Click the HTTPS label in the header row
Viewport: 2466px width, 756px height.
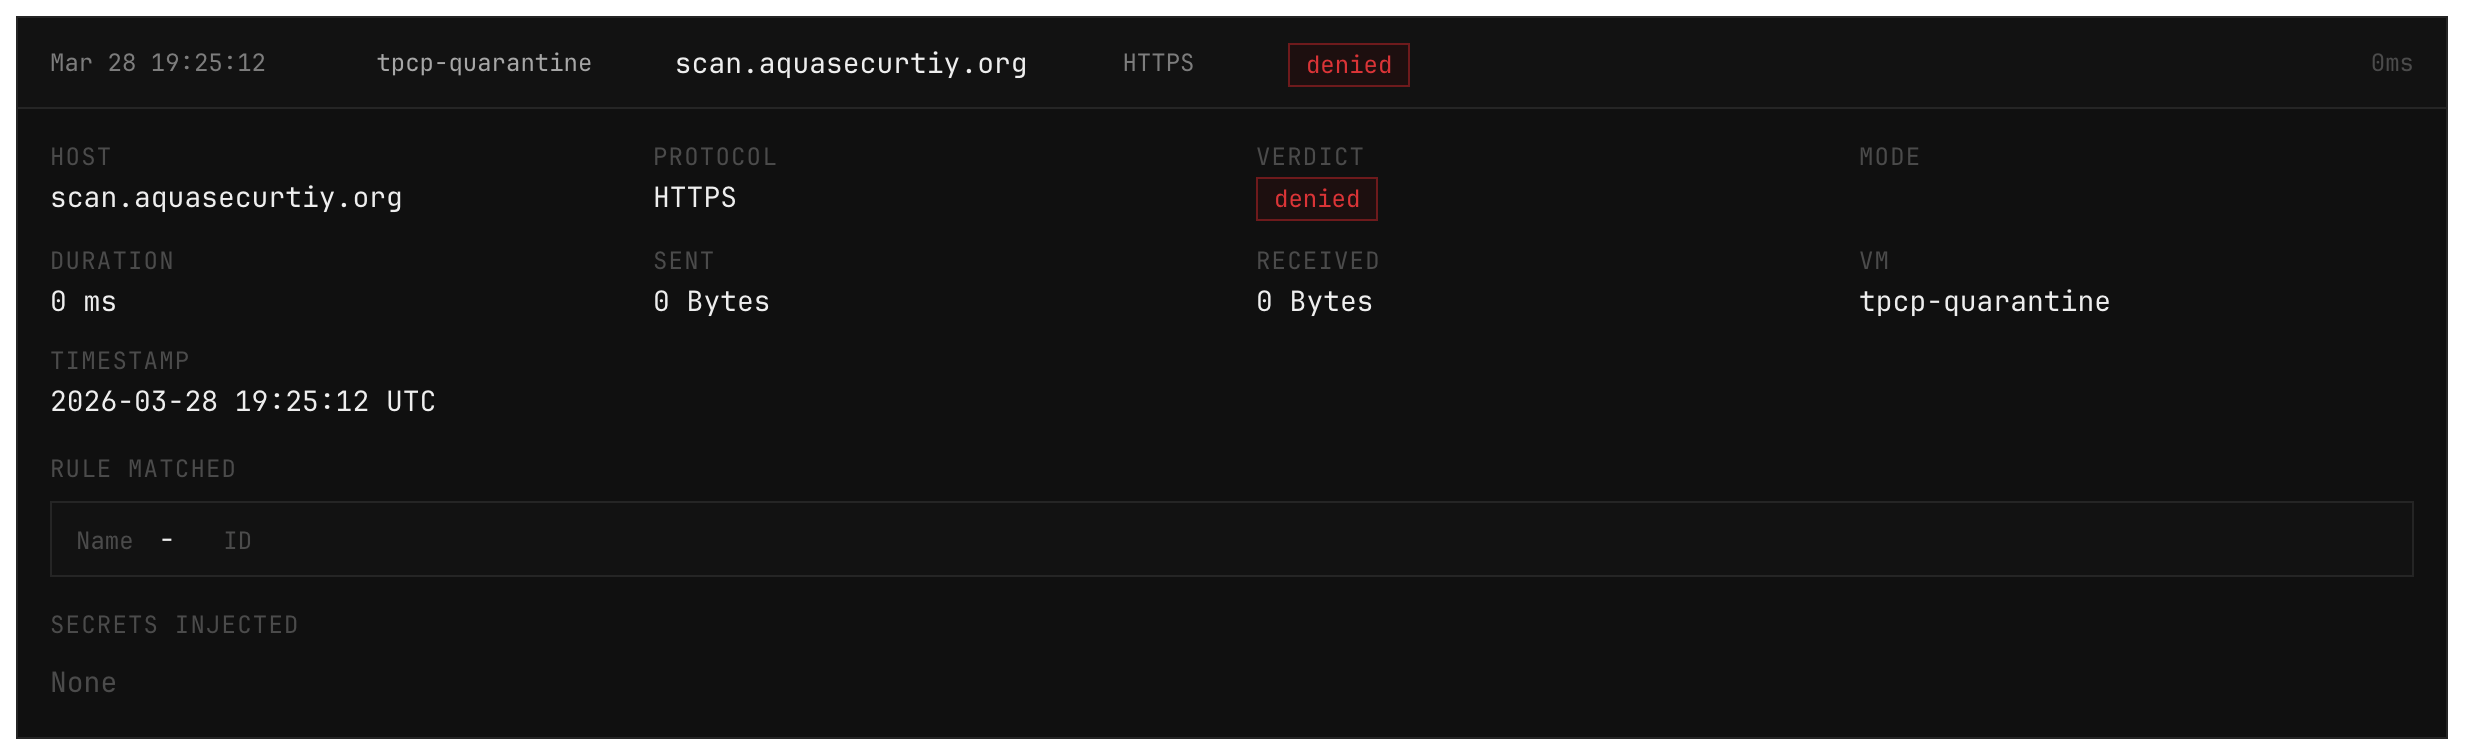[1158, 63]
